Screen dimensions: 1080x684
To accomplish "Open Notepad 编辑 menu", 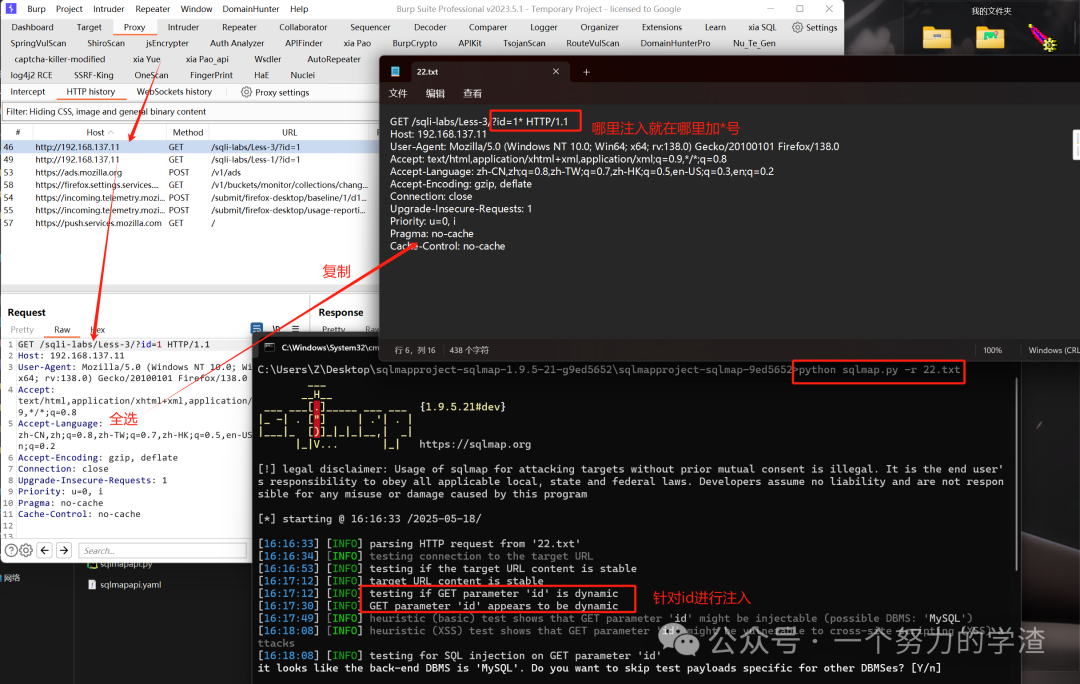I will pos(435,94).
